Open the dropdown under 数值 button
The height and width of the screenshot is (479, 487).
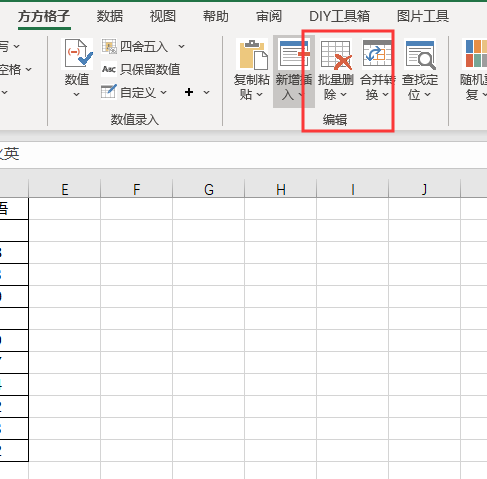77,95
